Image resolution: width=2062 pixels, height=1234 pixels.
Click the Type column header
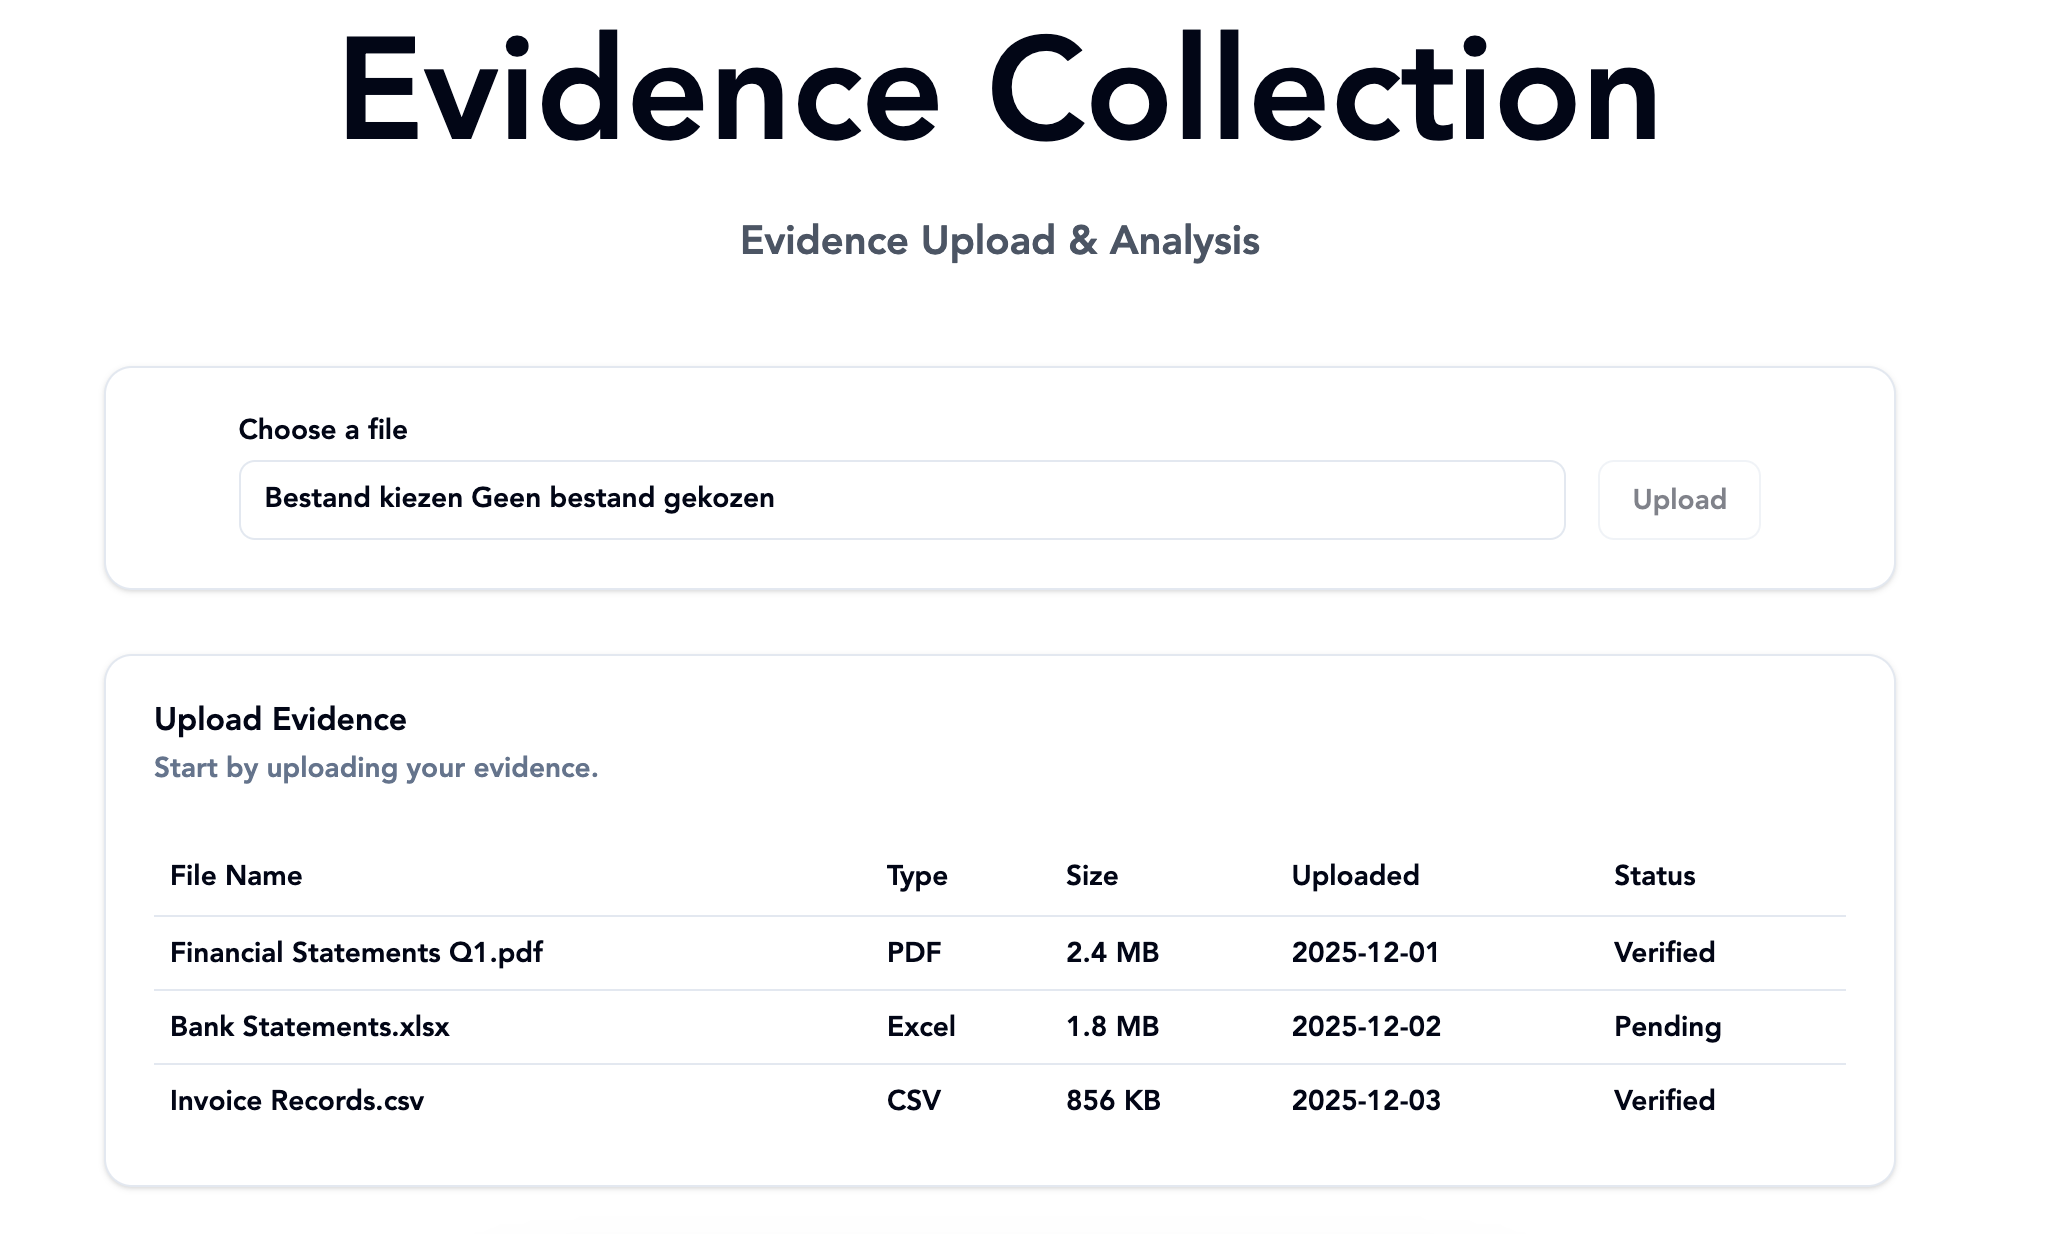pyautogui.click(x=916, y=876)
